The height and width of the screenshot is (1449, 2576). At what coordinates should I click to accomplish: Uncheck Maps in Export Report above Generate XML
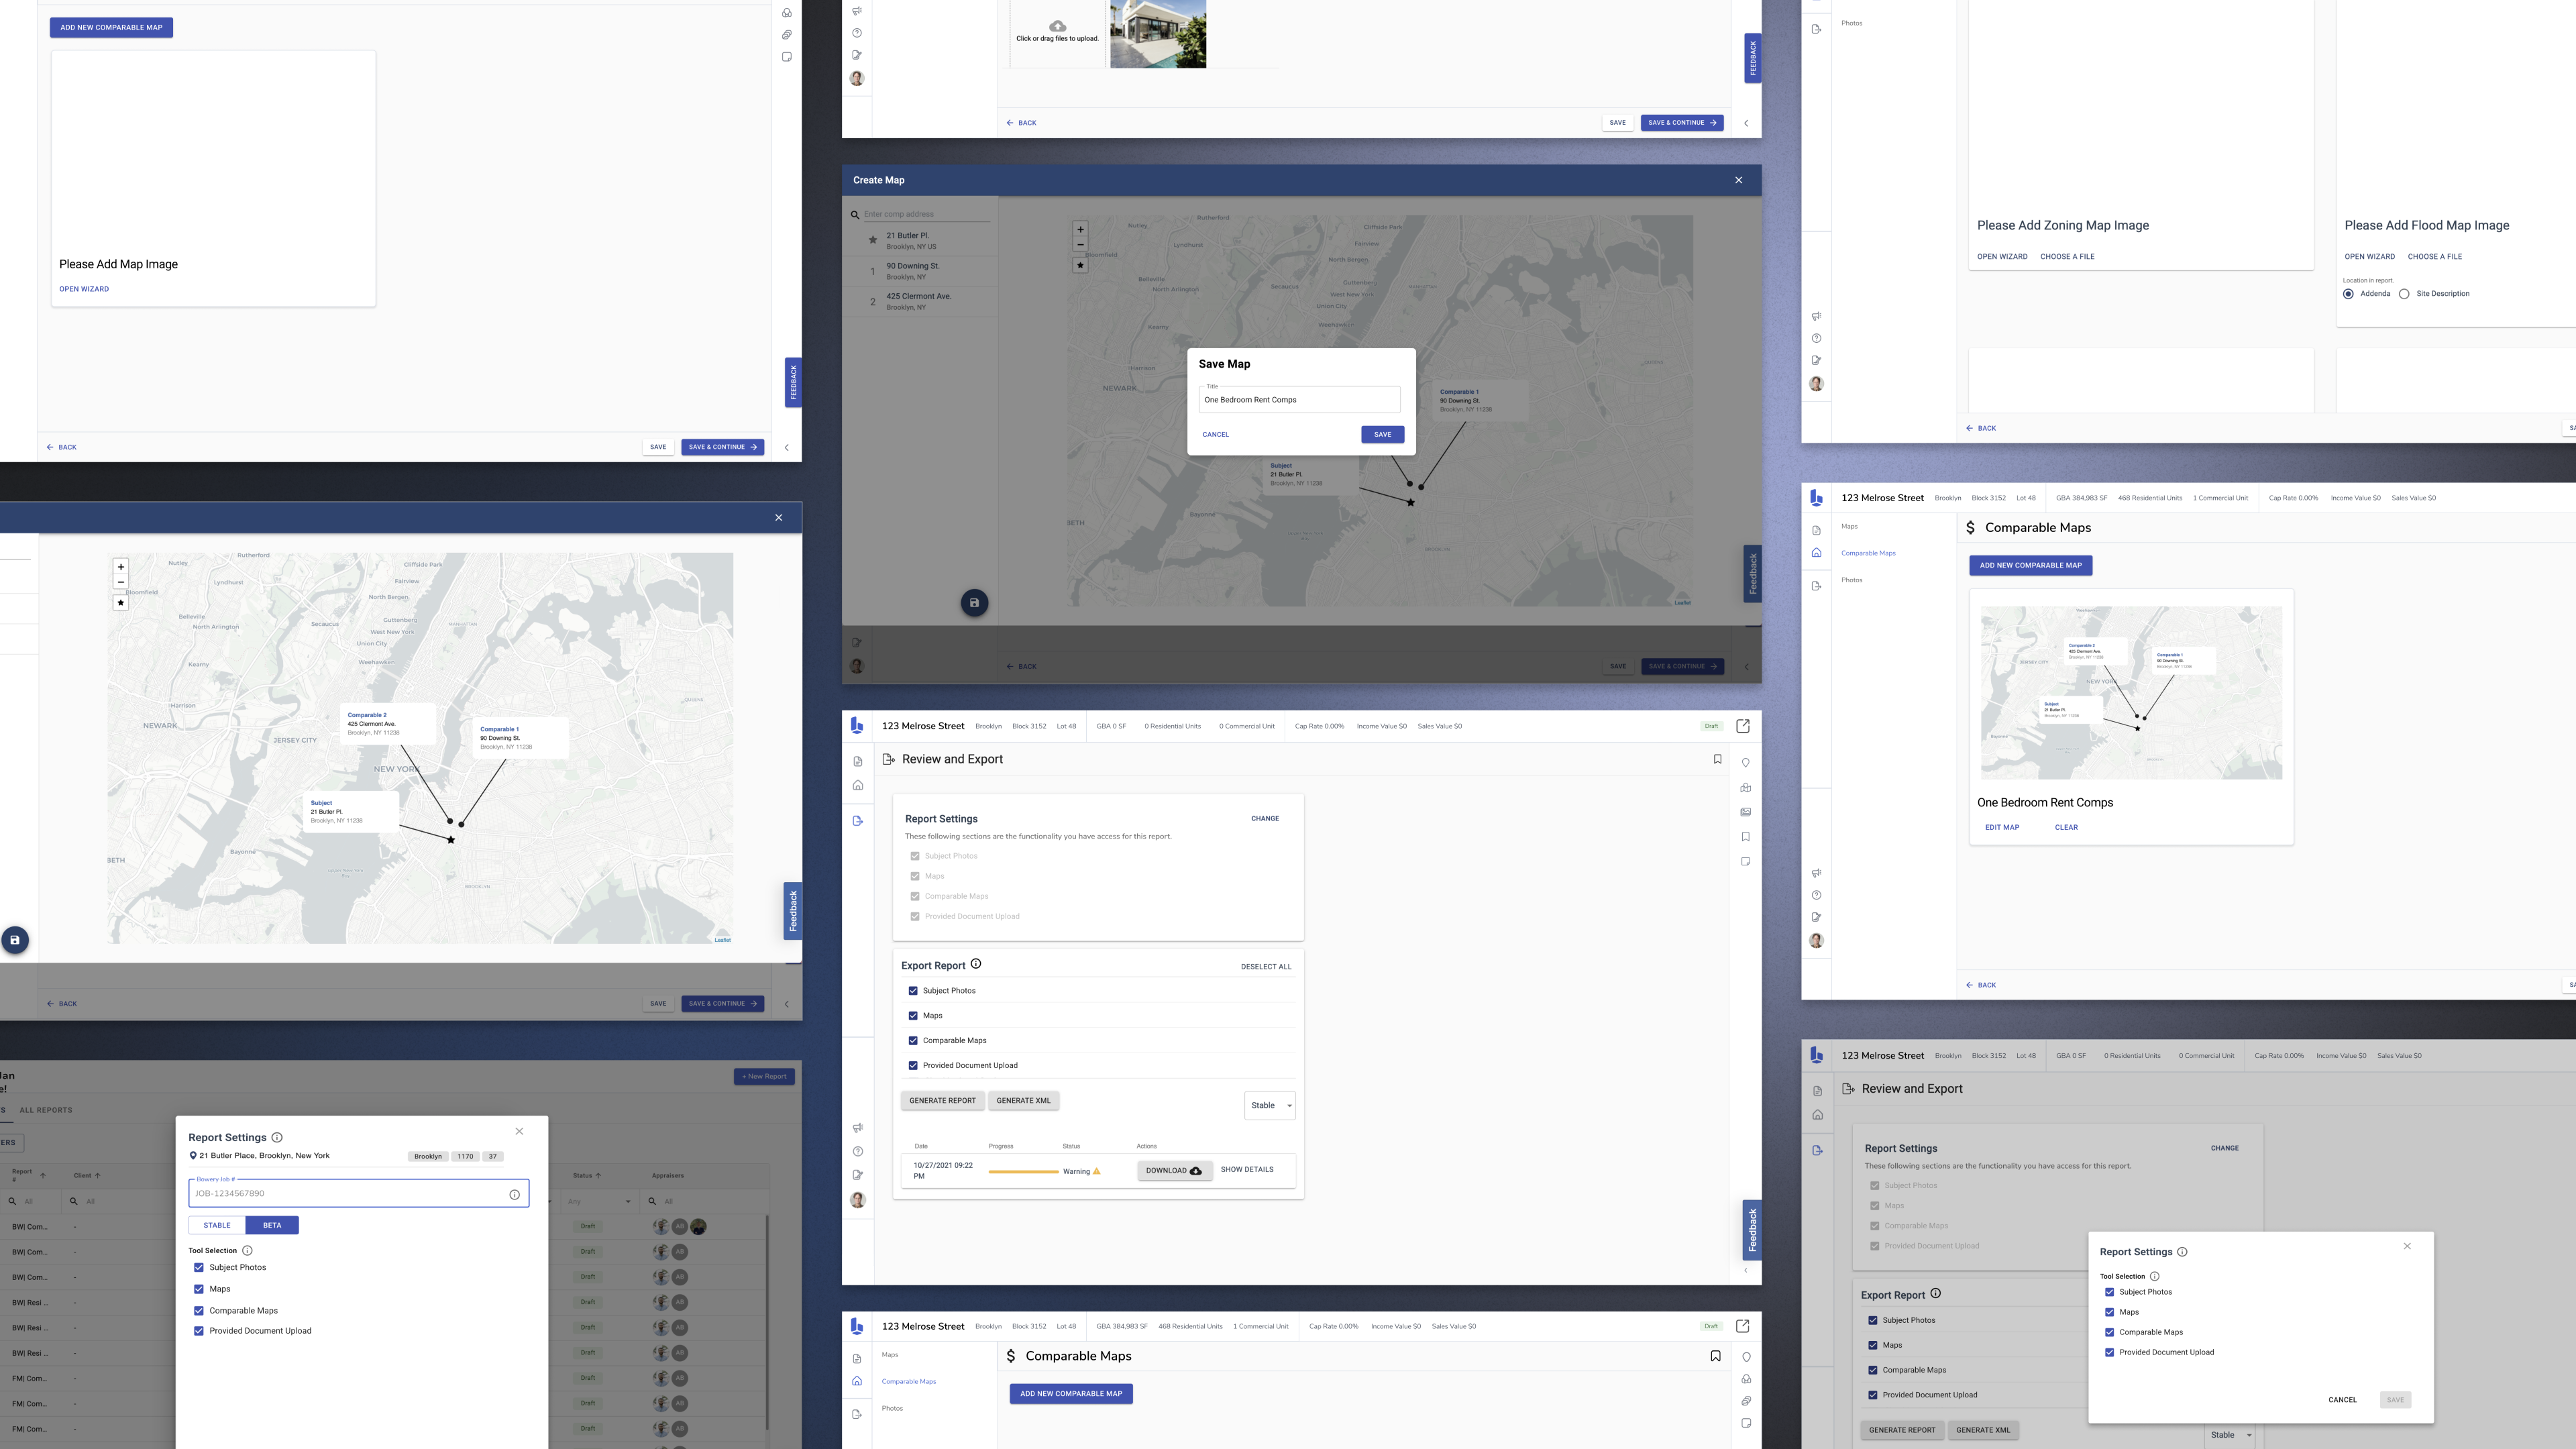[912, 1016]
